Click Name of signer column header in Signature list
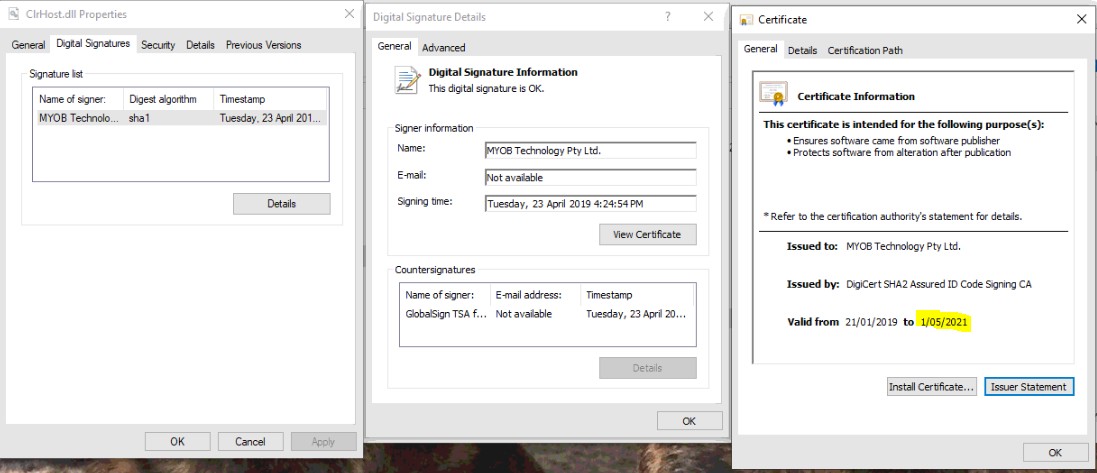Screen dimensions: 1097x473 tap(78, 99)
